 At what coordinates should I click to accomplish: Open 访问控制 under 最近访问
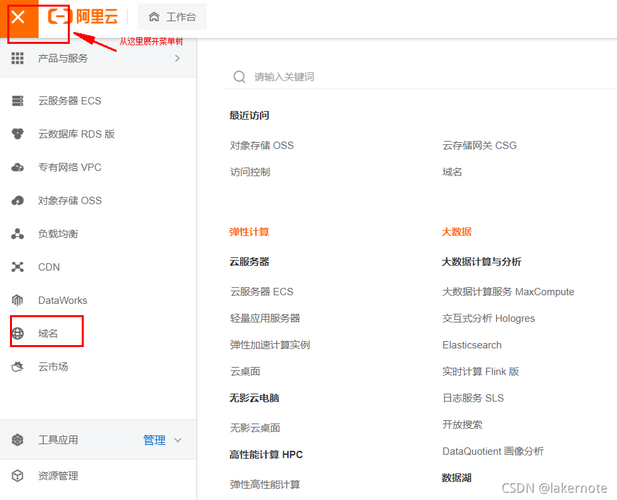(x=250, y=172)
